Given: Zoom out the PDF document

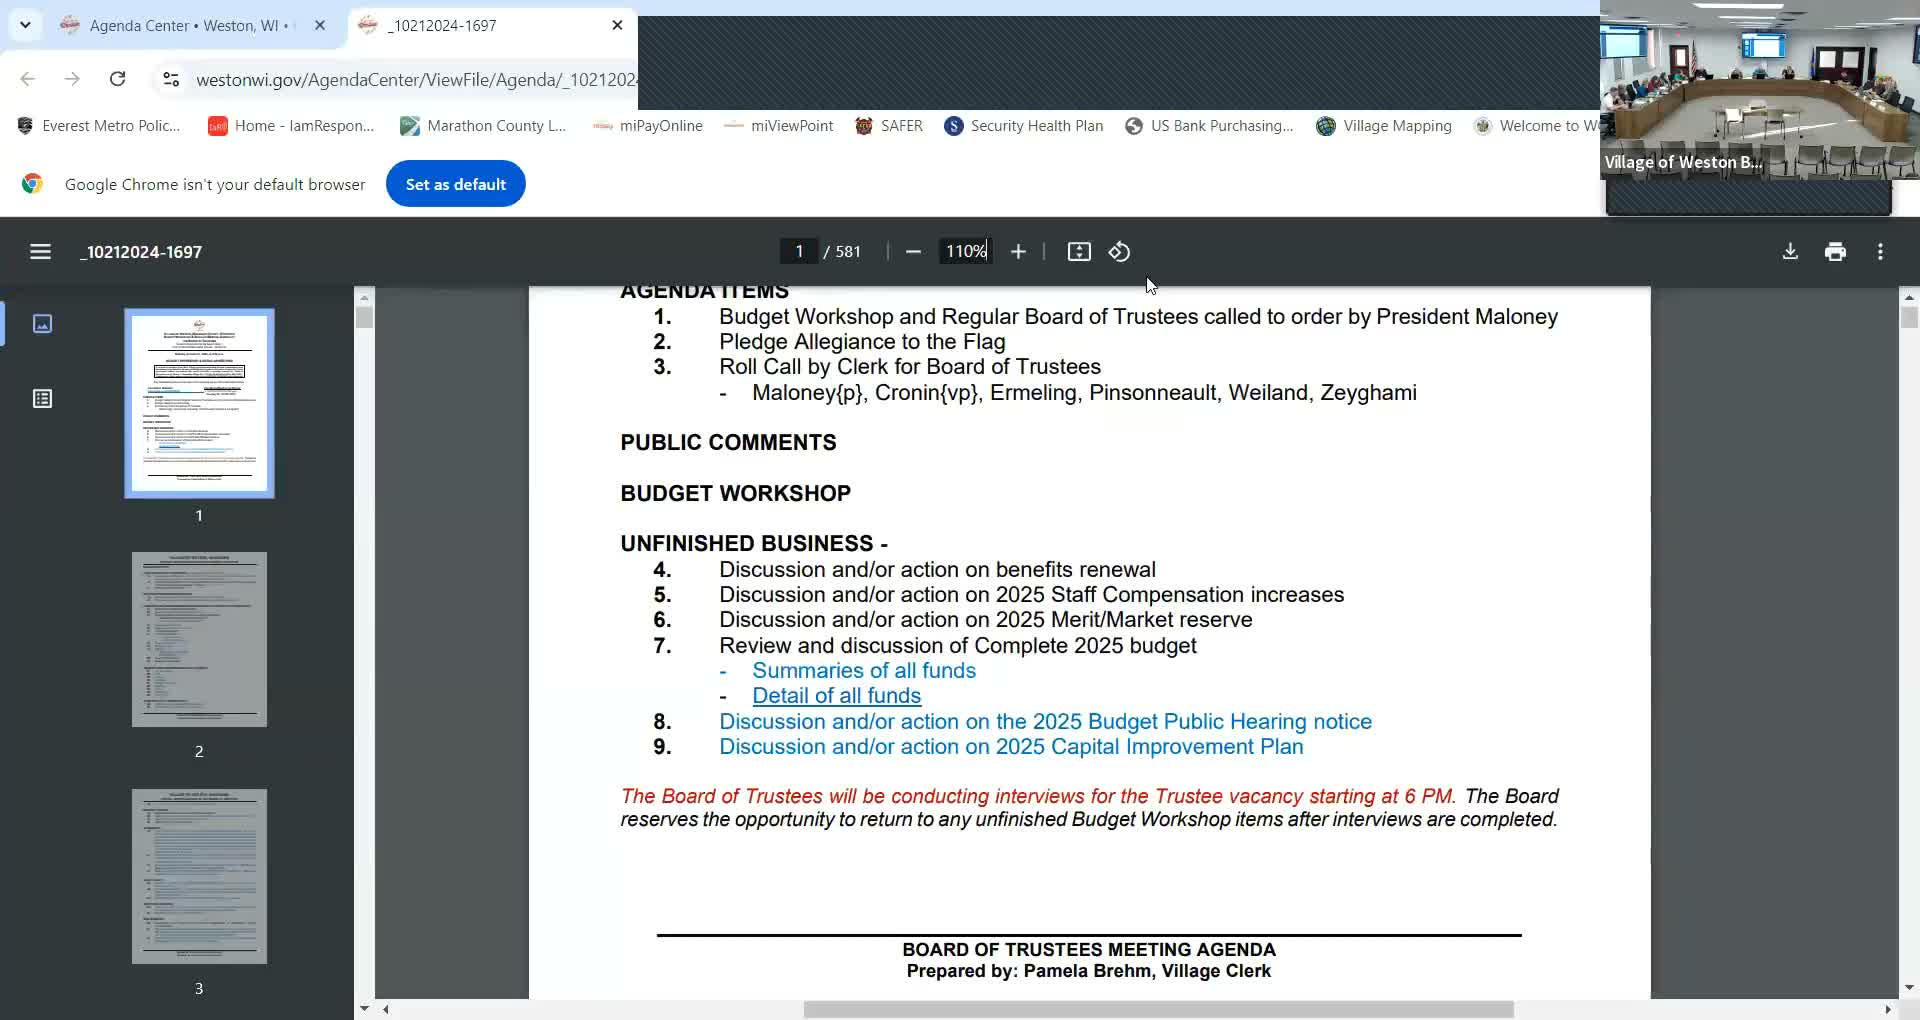Looking at the screenshot, I should point(913,252).
